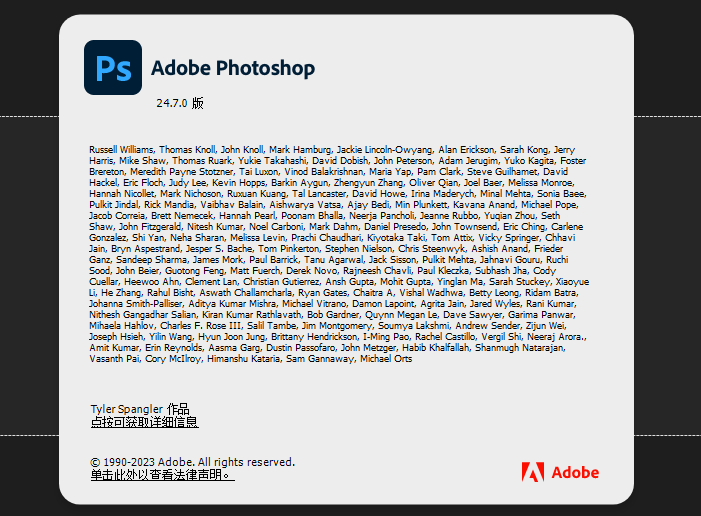Click the name Sam Gannaway
Image resolution: width=701 pixels, height=516 pixels.
click(x=319, y=358)
